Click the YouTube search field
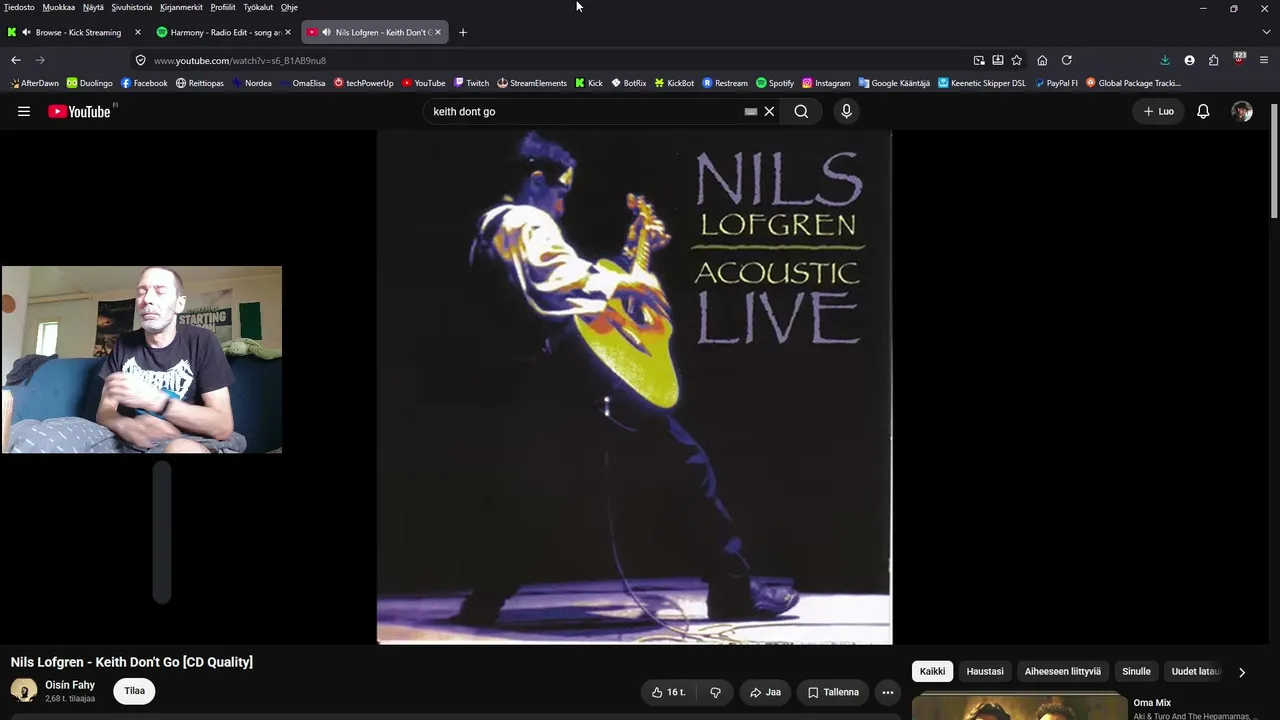 pyautogui.click(x=585, y=111)
